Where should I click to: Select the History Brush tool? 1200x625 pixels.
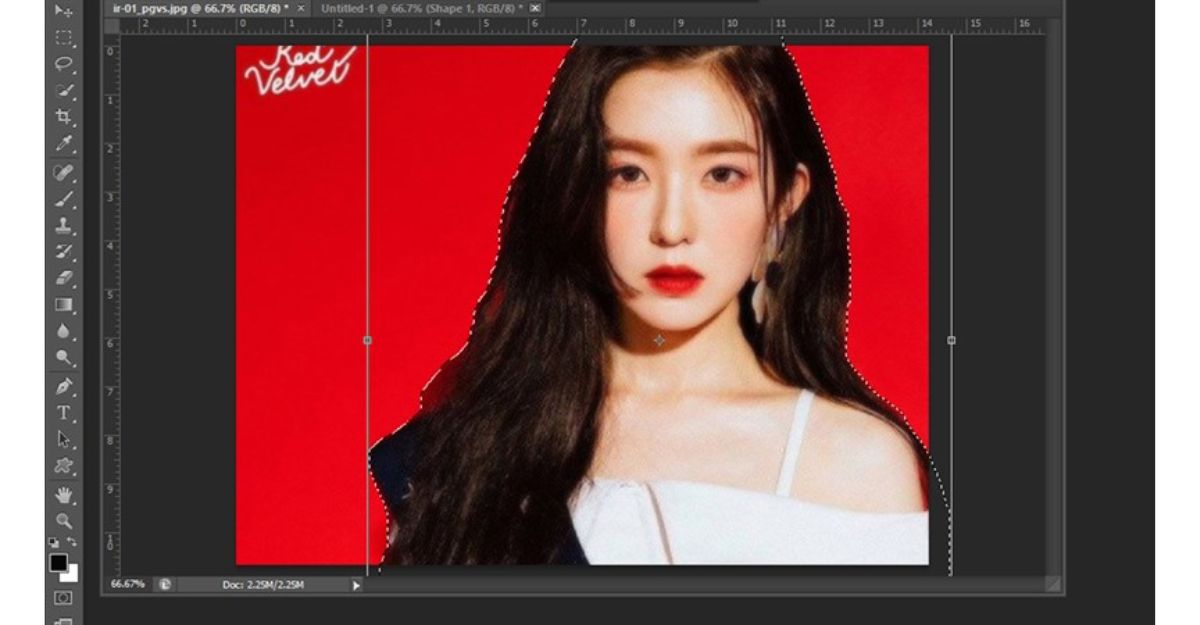pos(64,251)
